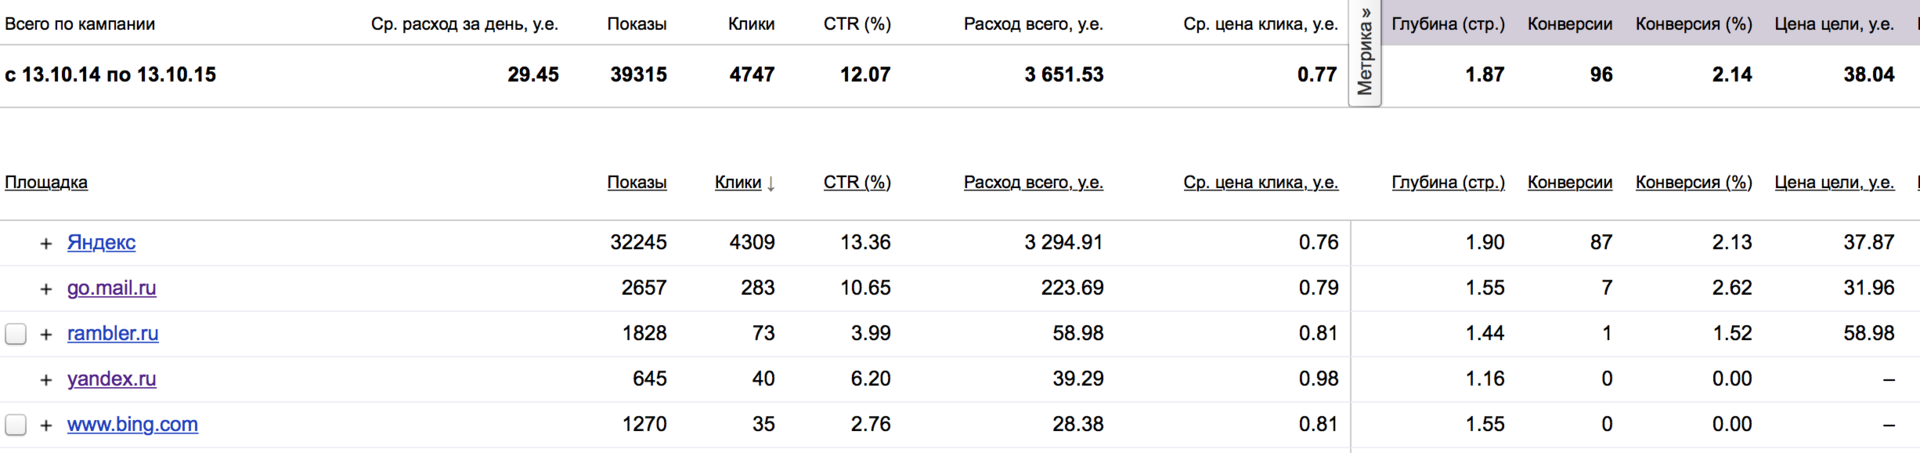
Task: Tick the www.bing.com row checkbox
Action: 16,425
